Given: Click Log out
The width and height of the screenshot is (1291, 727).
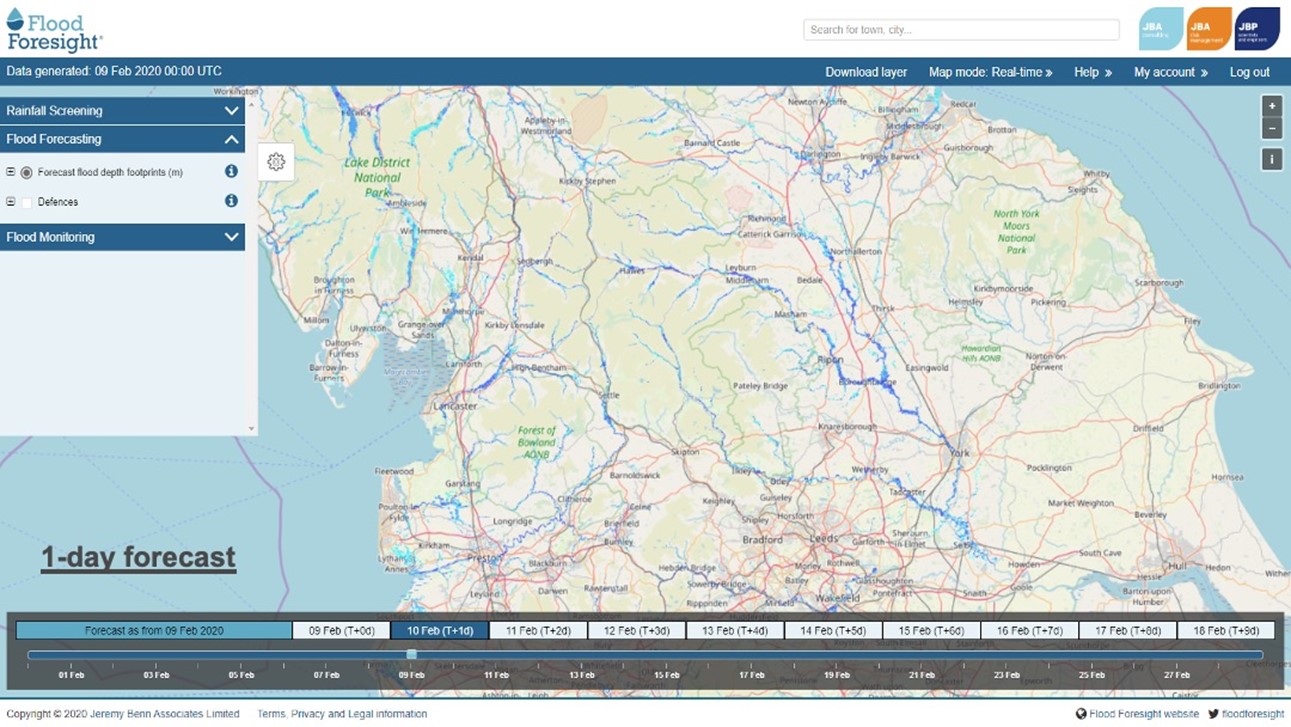Looking at the screenshot, I should pyautogui.click(x=1249, y=72).
